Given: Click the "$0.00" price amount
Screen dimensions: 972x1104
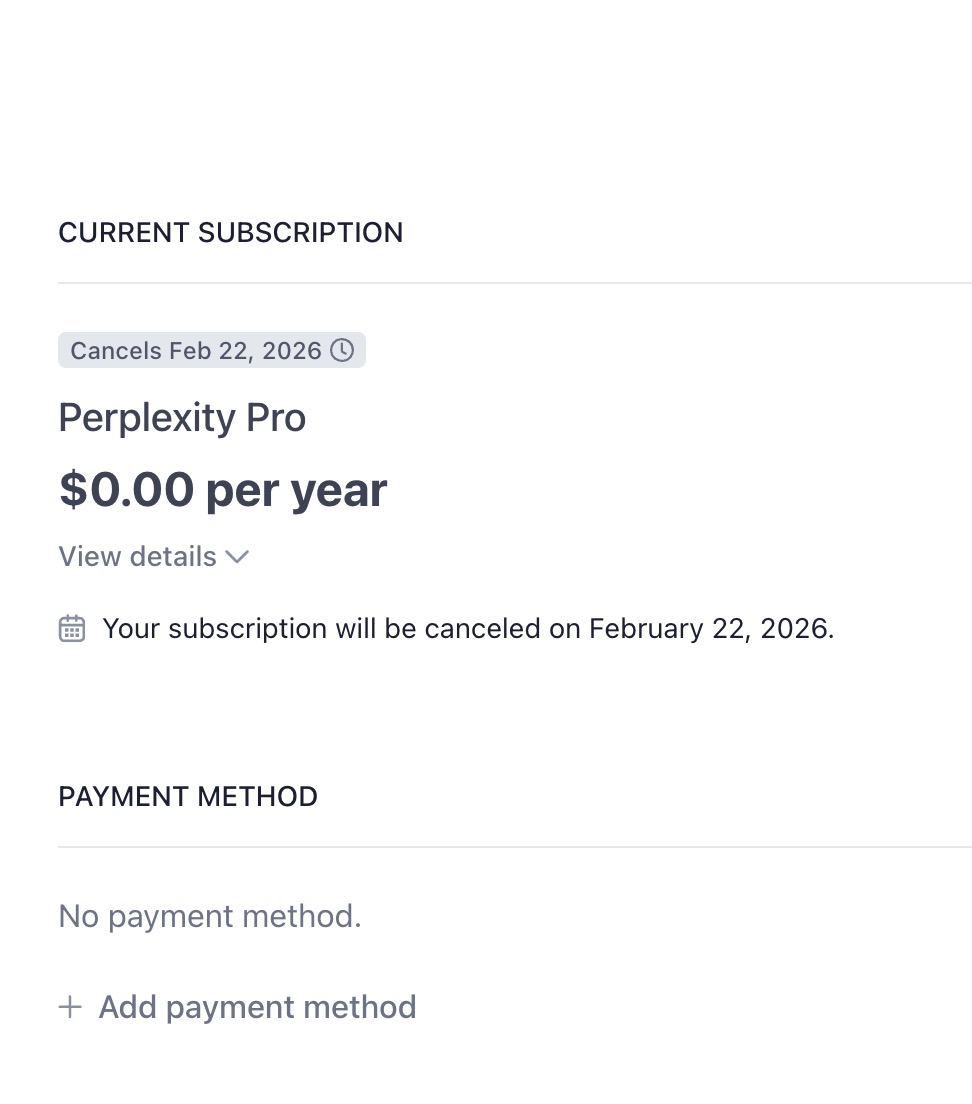Looking at the screenshot, I should [126, 490].
